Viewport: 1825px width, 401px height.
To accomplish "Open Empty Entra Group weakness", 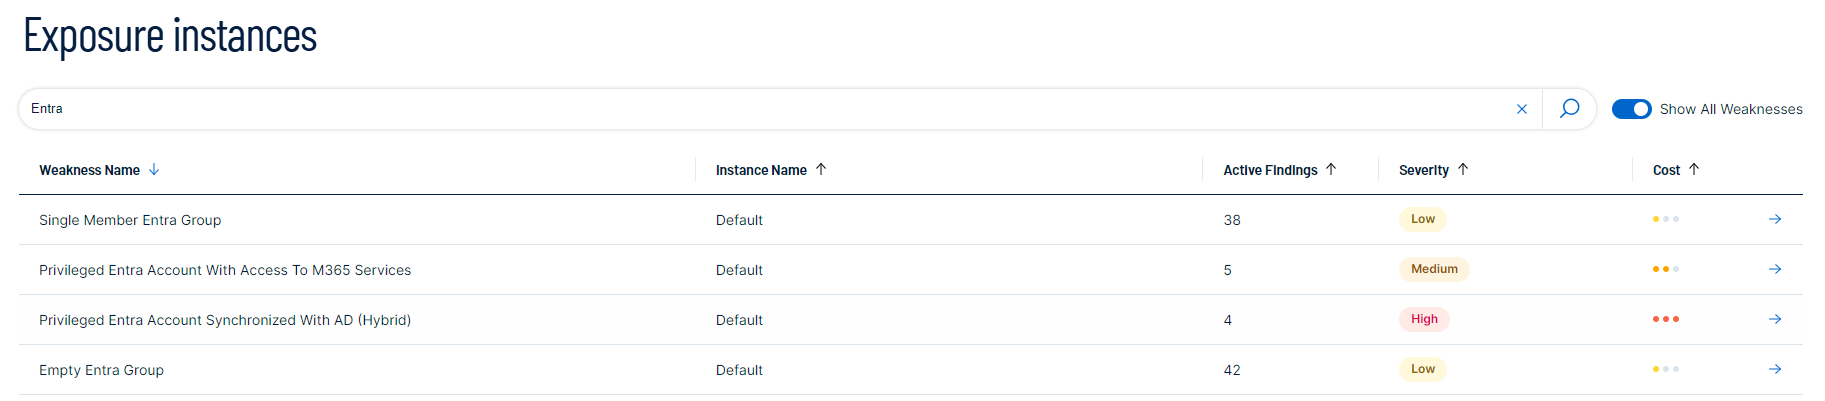I will point(101,370).
